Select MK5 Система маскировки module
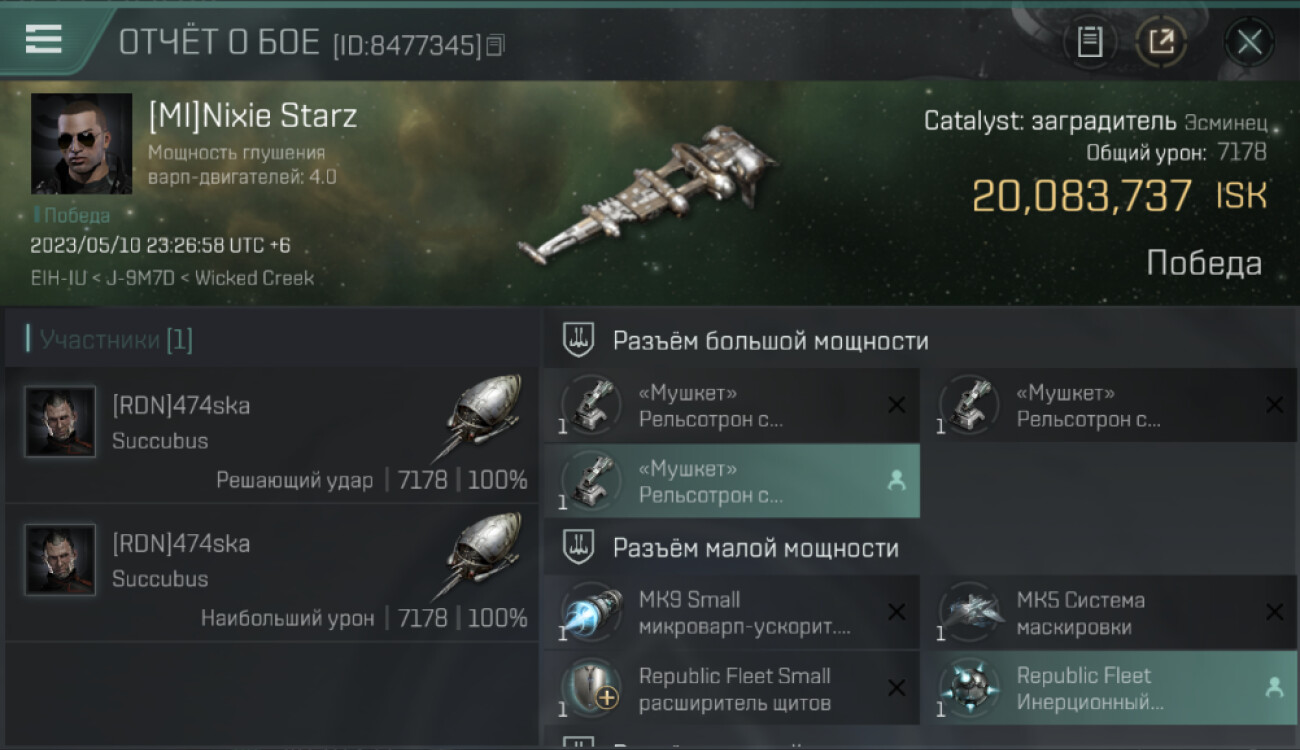This screenshot has width=1300, height=750. click(x=1110, y=612)
